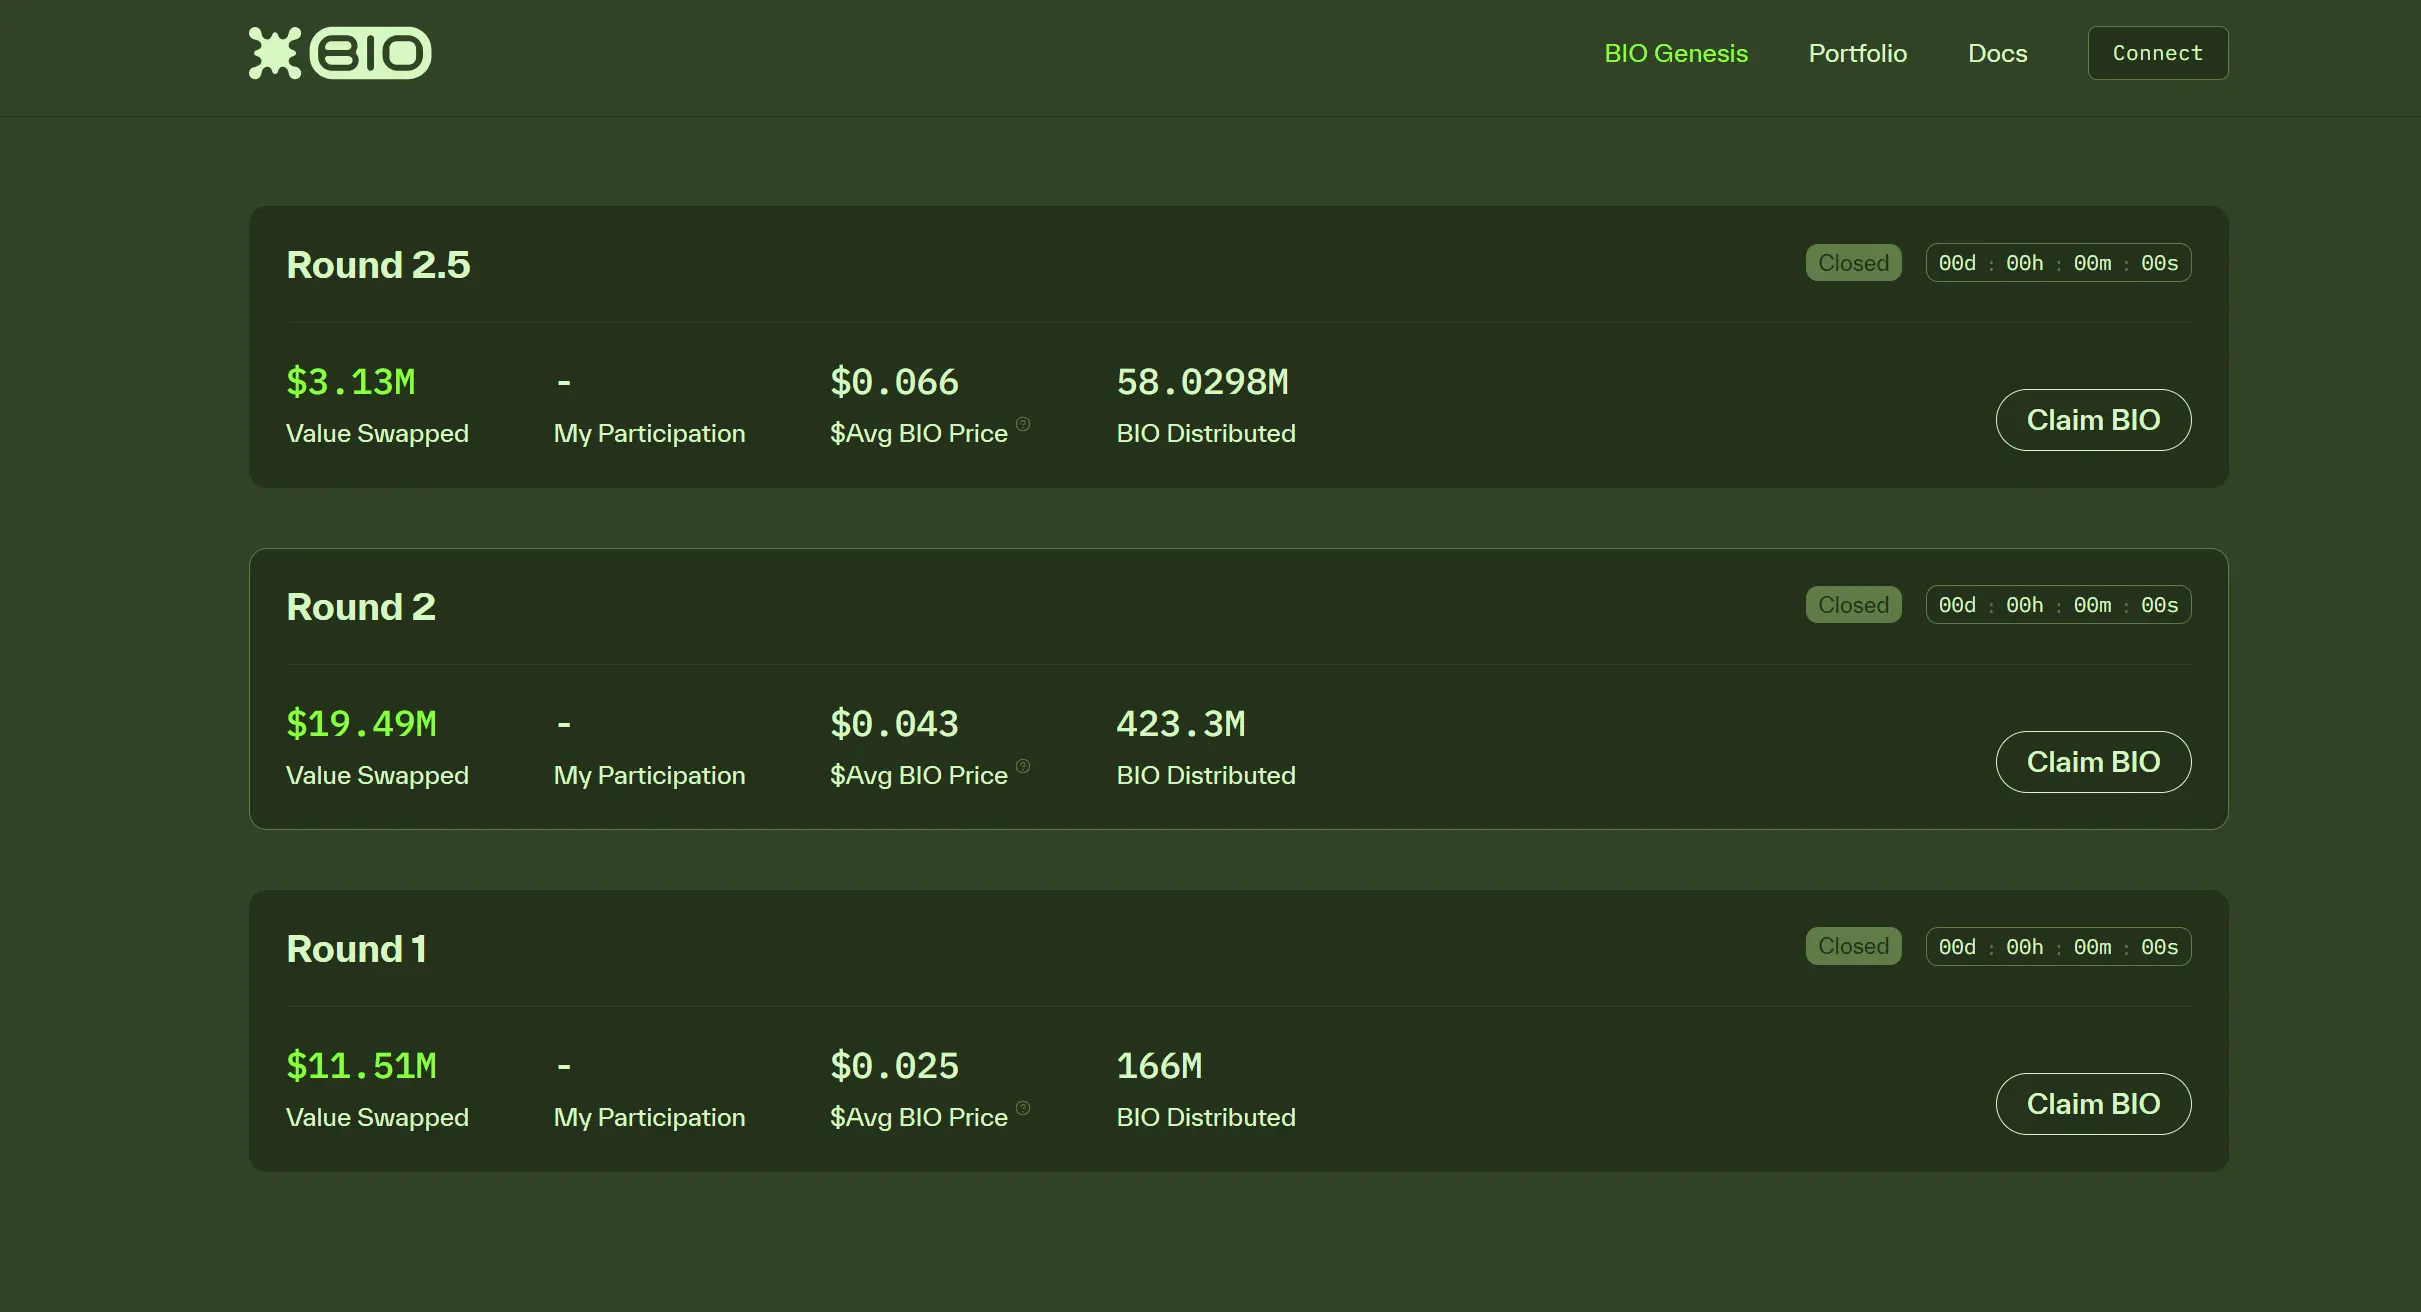Claim BIO for Round 2
This screenshot has height=1312, width=2421.
(x=2092, y=762)
